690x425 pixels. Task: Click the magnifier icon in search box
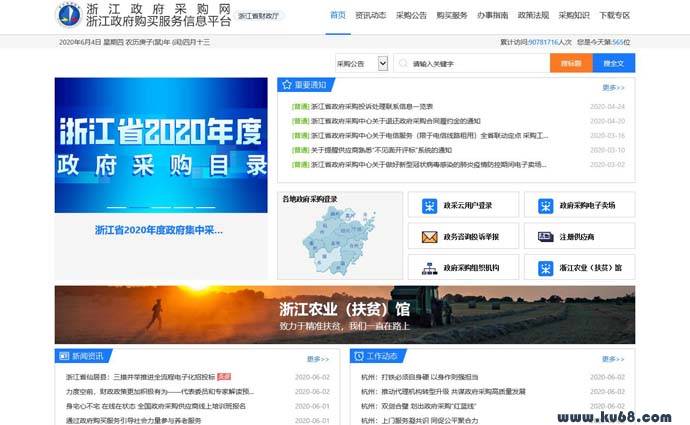pos(402,63)
